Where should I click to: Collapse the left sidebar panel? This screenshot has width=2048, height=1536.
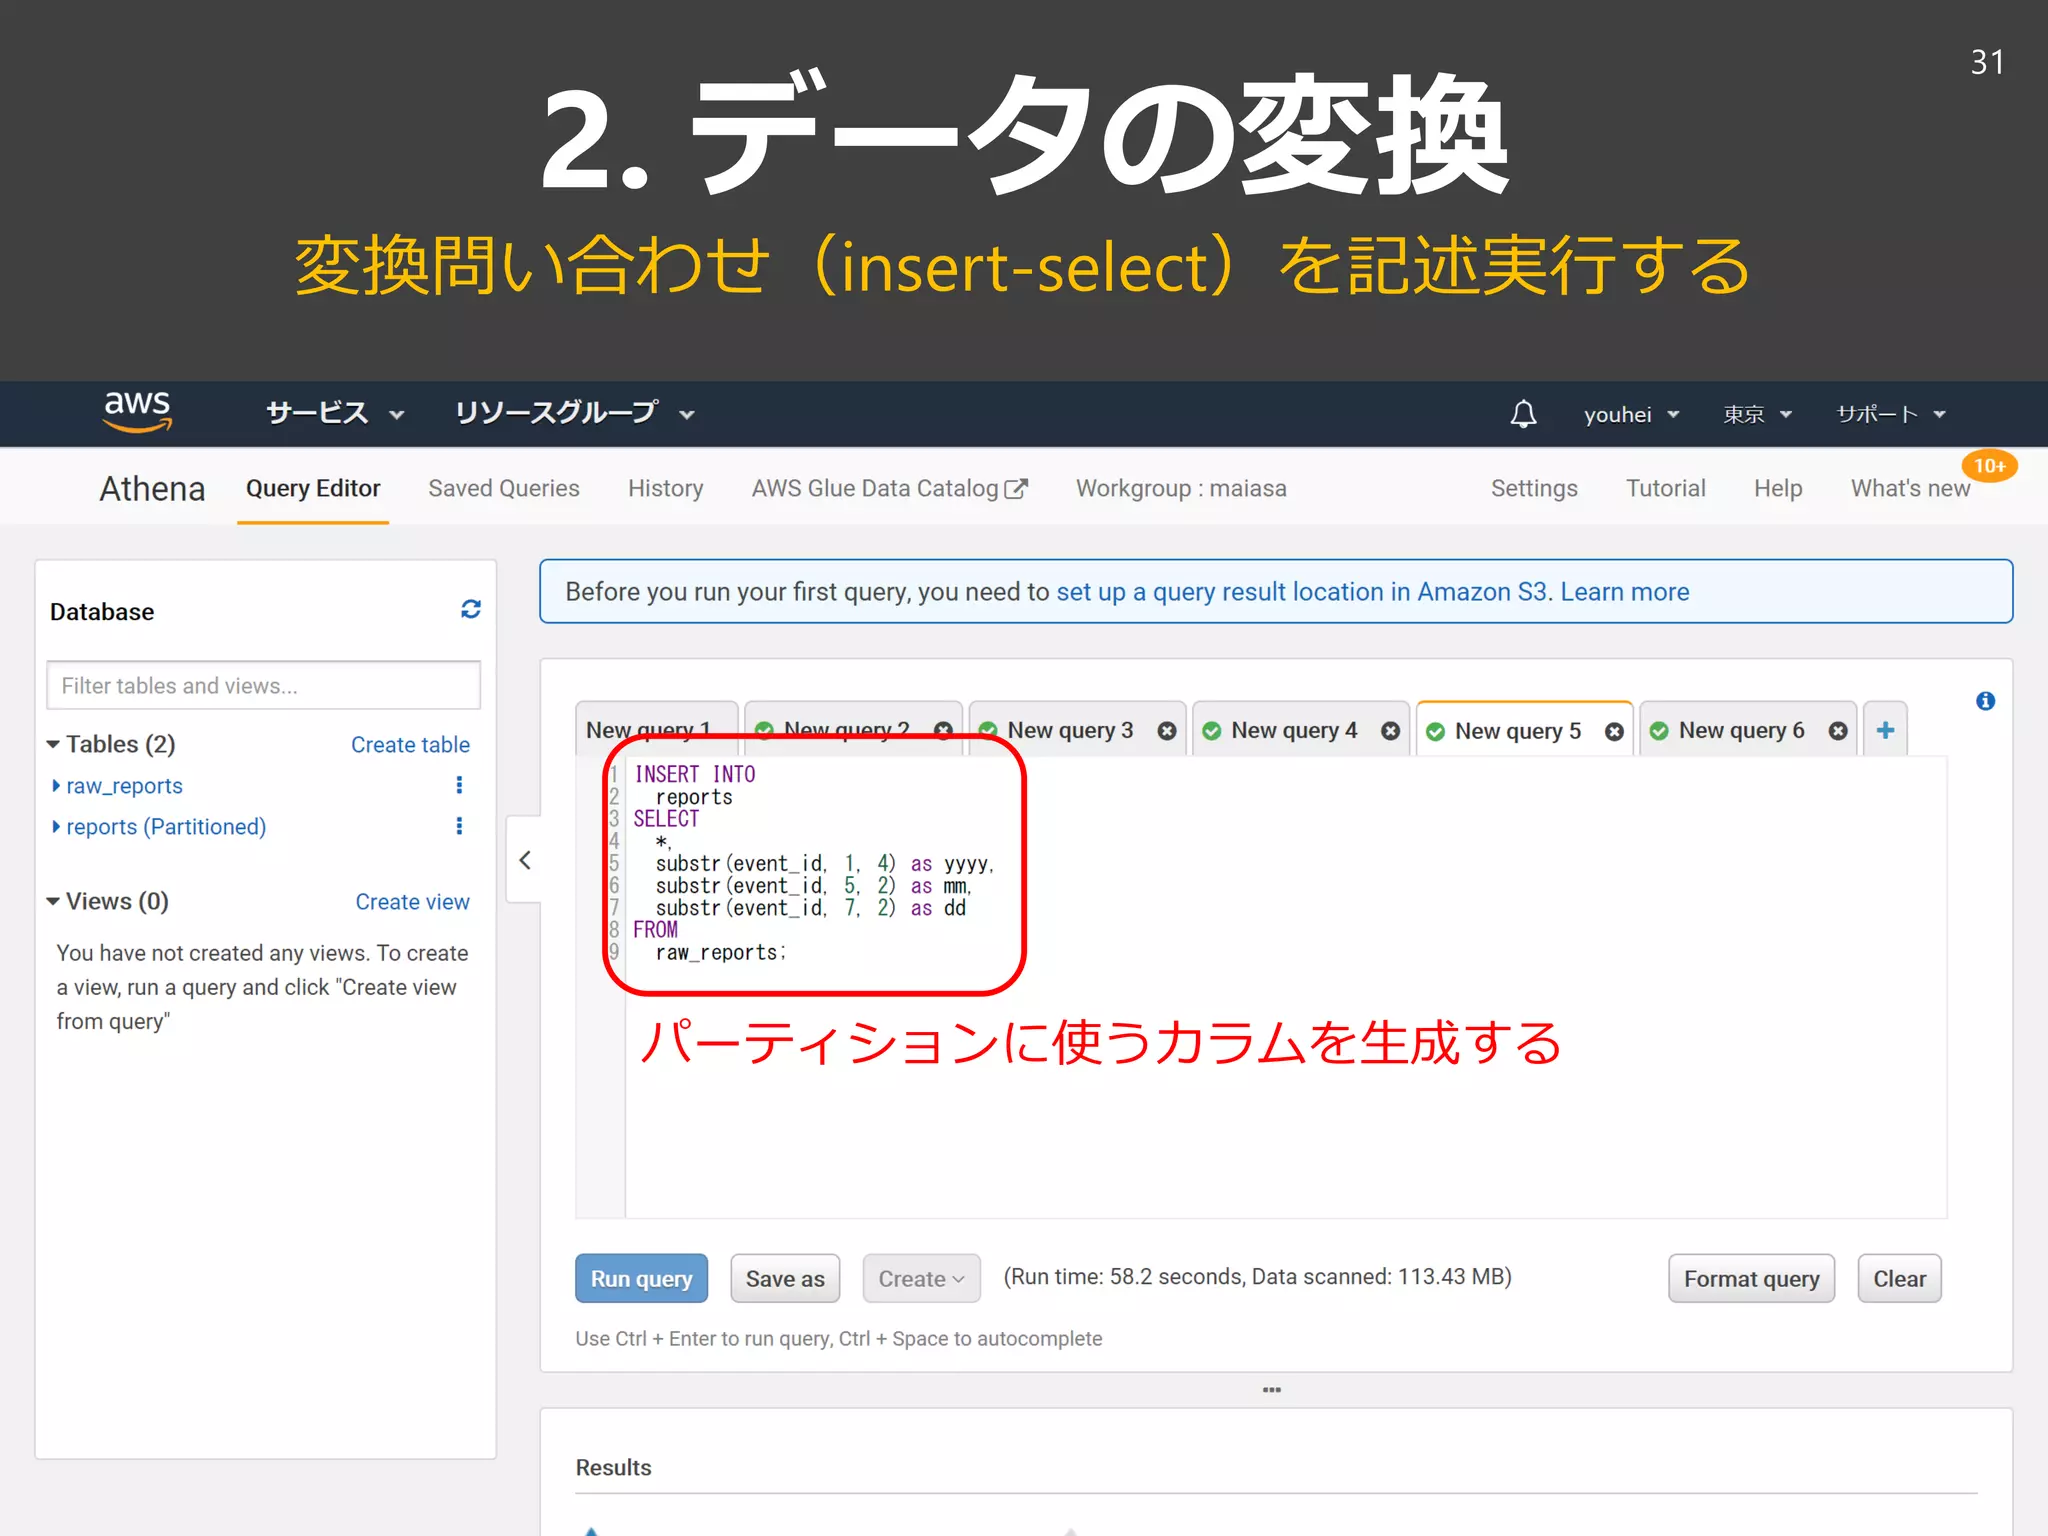pyautogui.click(x=525, y=860)
